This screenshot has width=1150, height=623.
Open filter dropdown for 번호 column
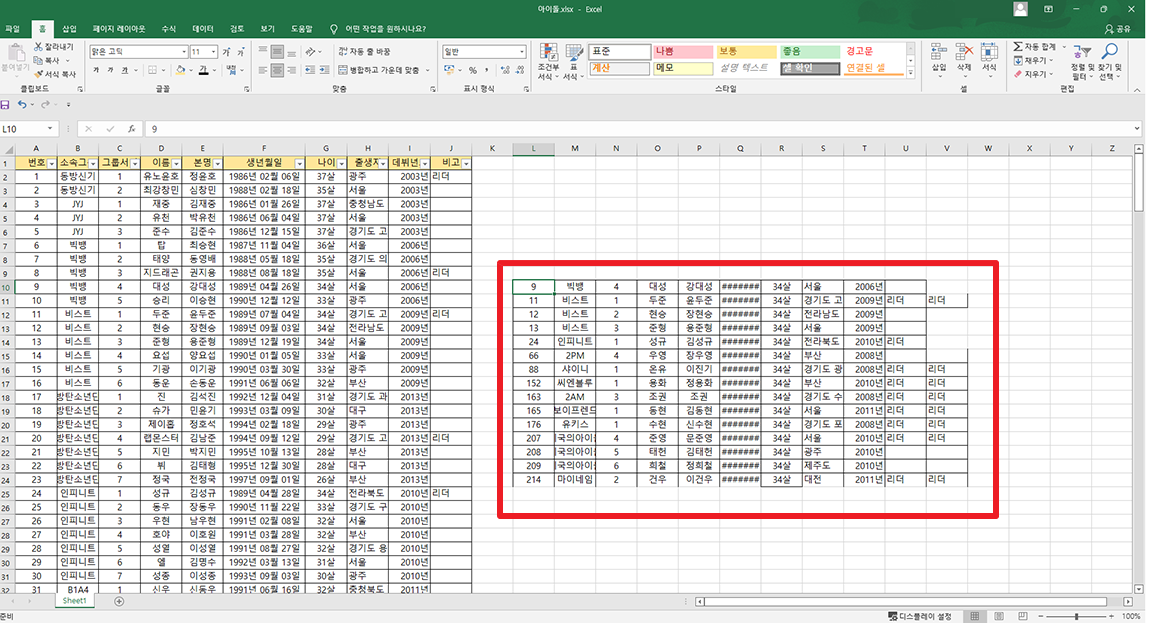(x=51, y=163)
